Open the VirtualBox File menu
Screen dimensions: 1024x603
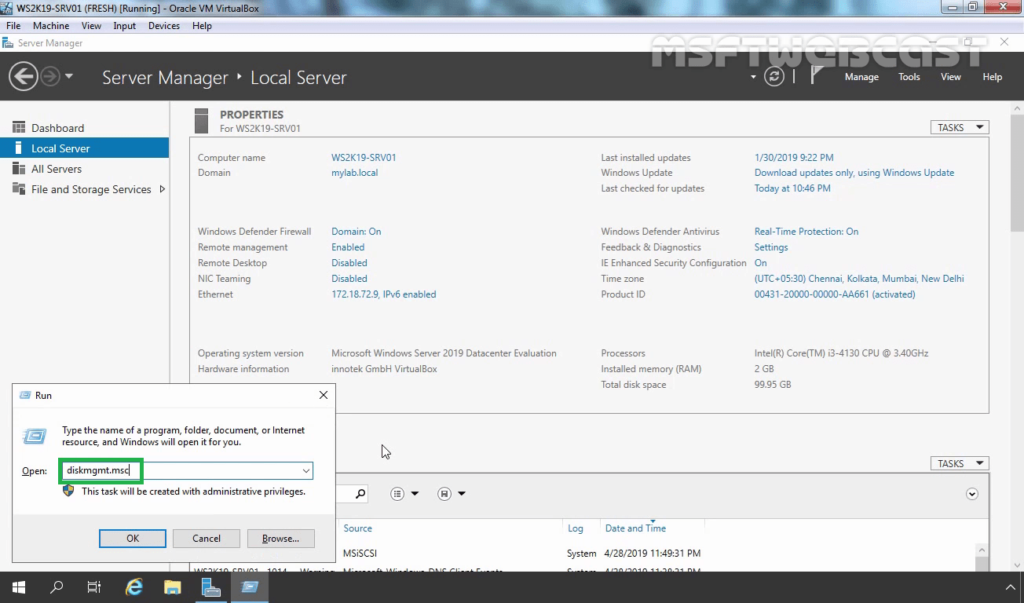pyautogui.click(x=13, y=25)
